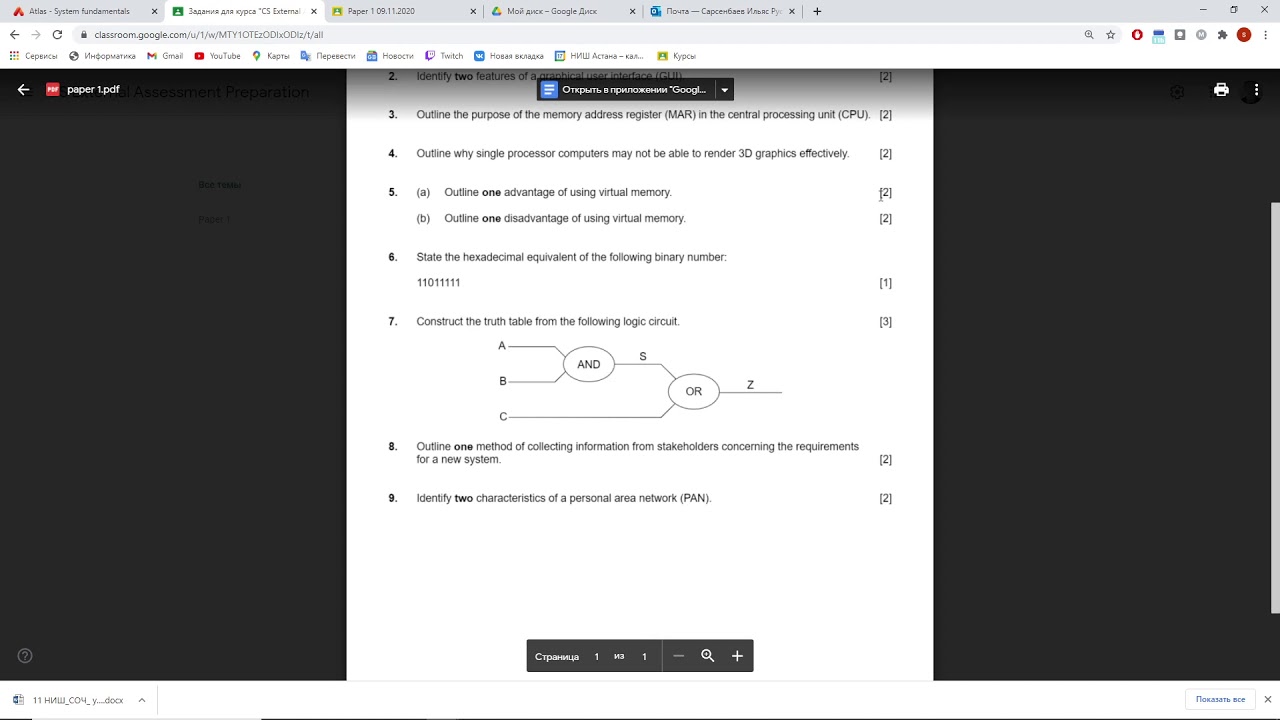Click the gray square extension icon

(x=1180, y=34)
